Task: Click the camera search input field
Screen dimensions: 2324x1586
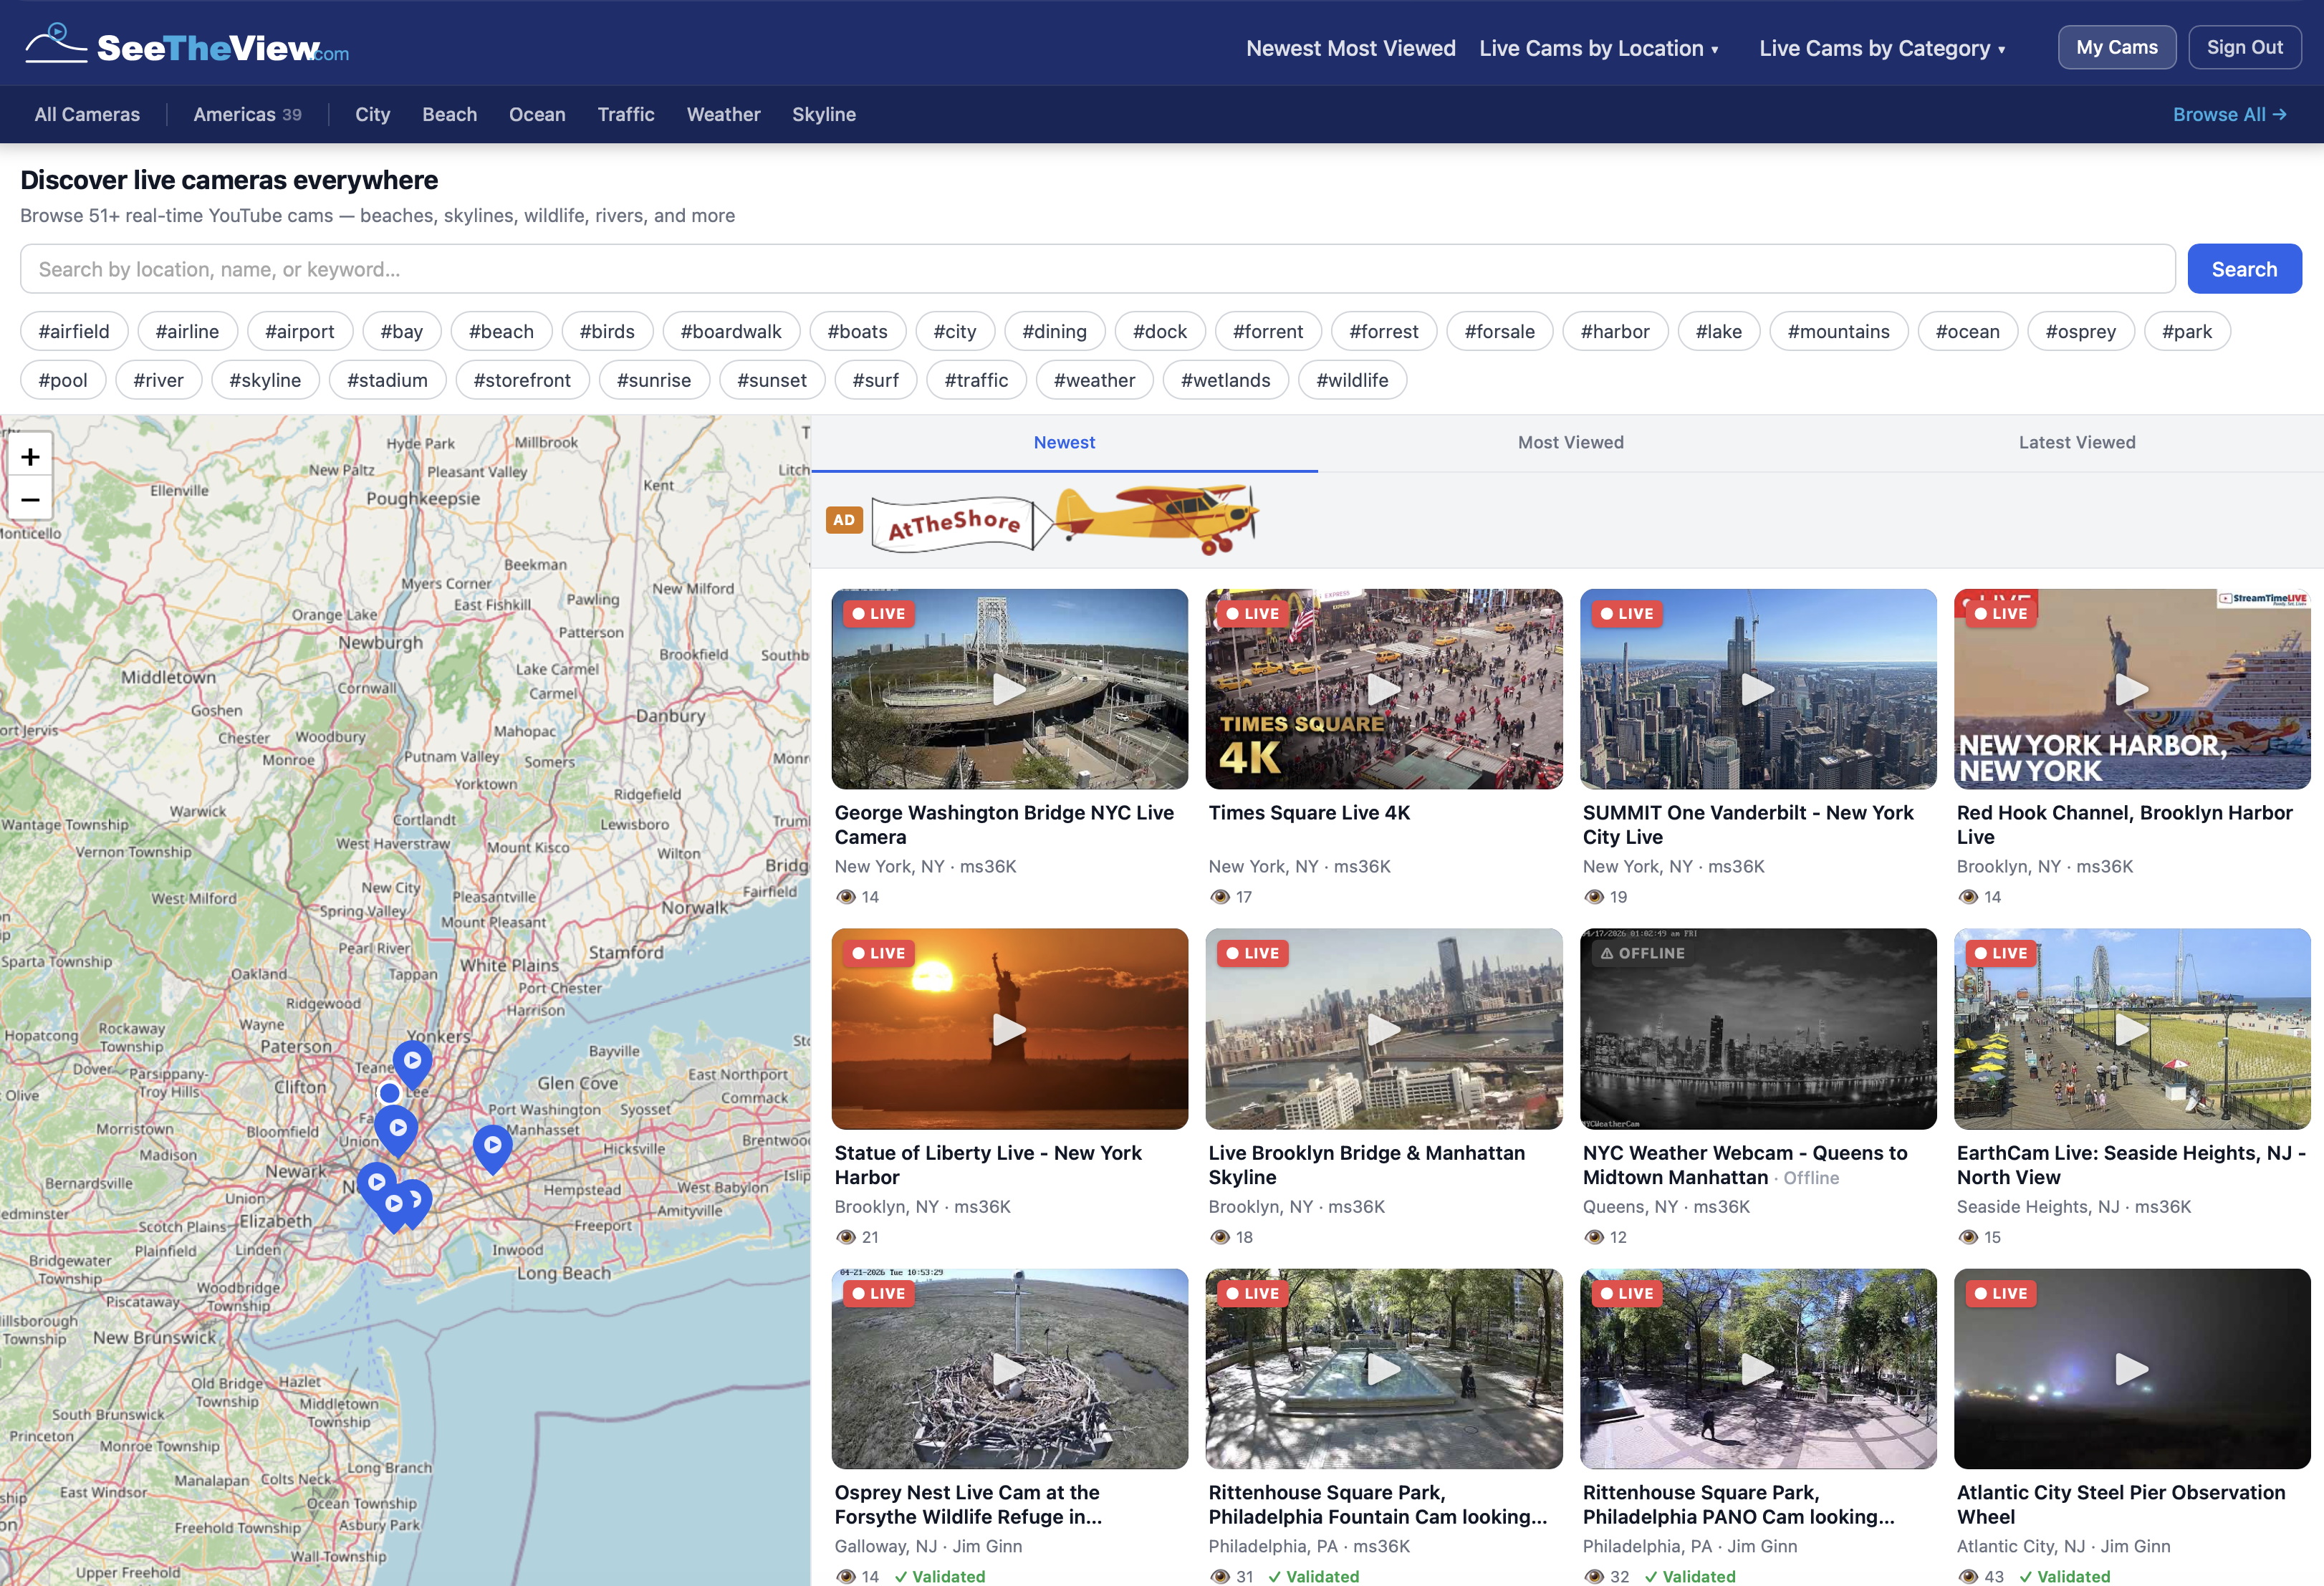Action: click(x=1097, y=269)
